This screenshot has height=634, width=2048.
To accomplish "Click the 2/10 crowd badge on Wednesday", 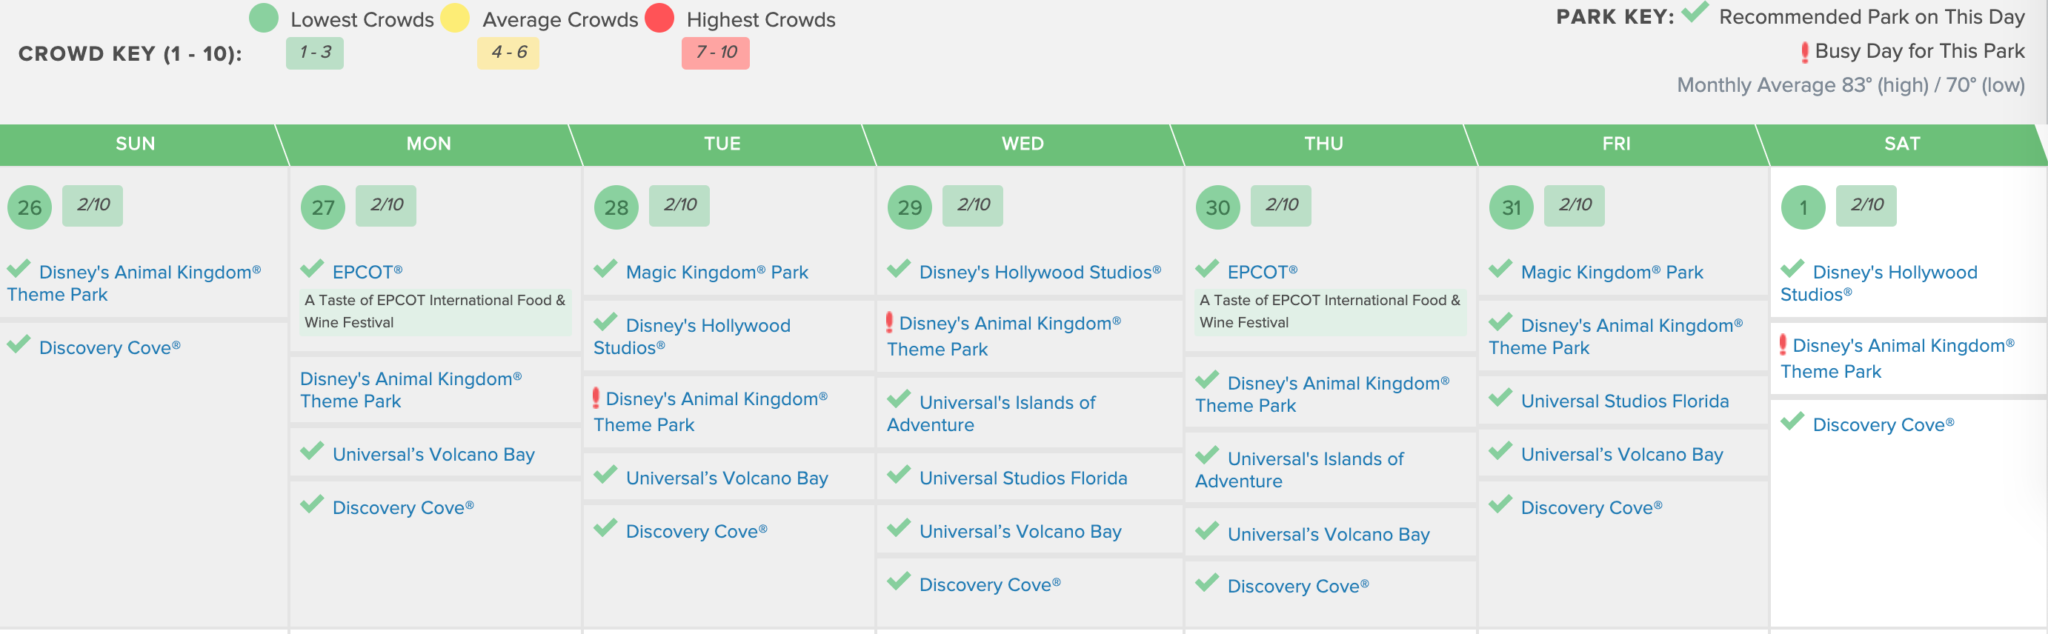I will tap(973, 205).
